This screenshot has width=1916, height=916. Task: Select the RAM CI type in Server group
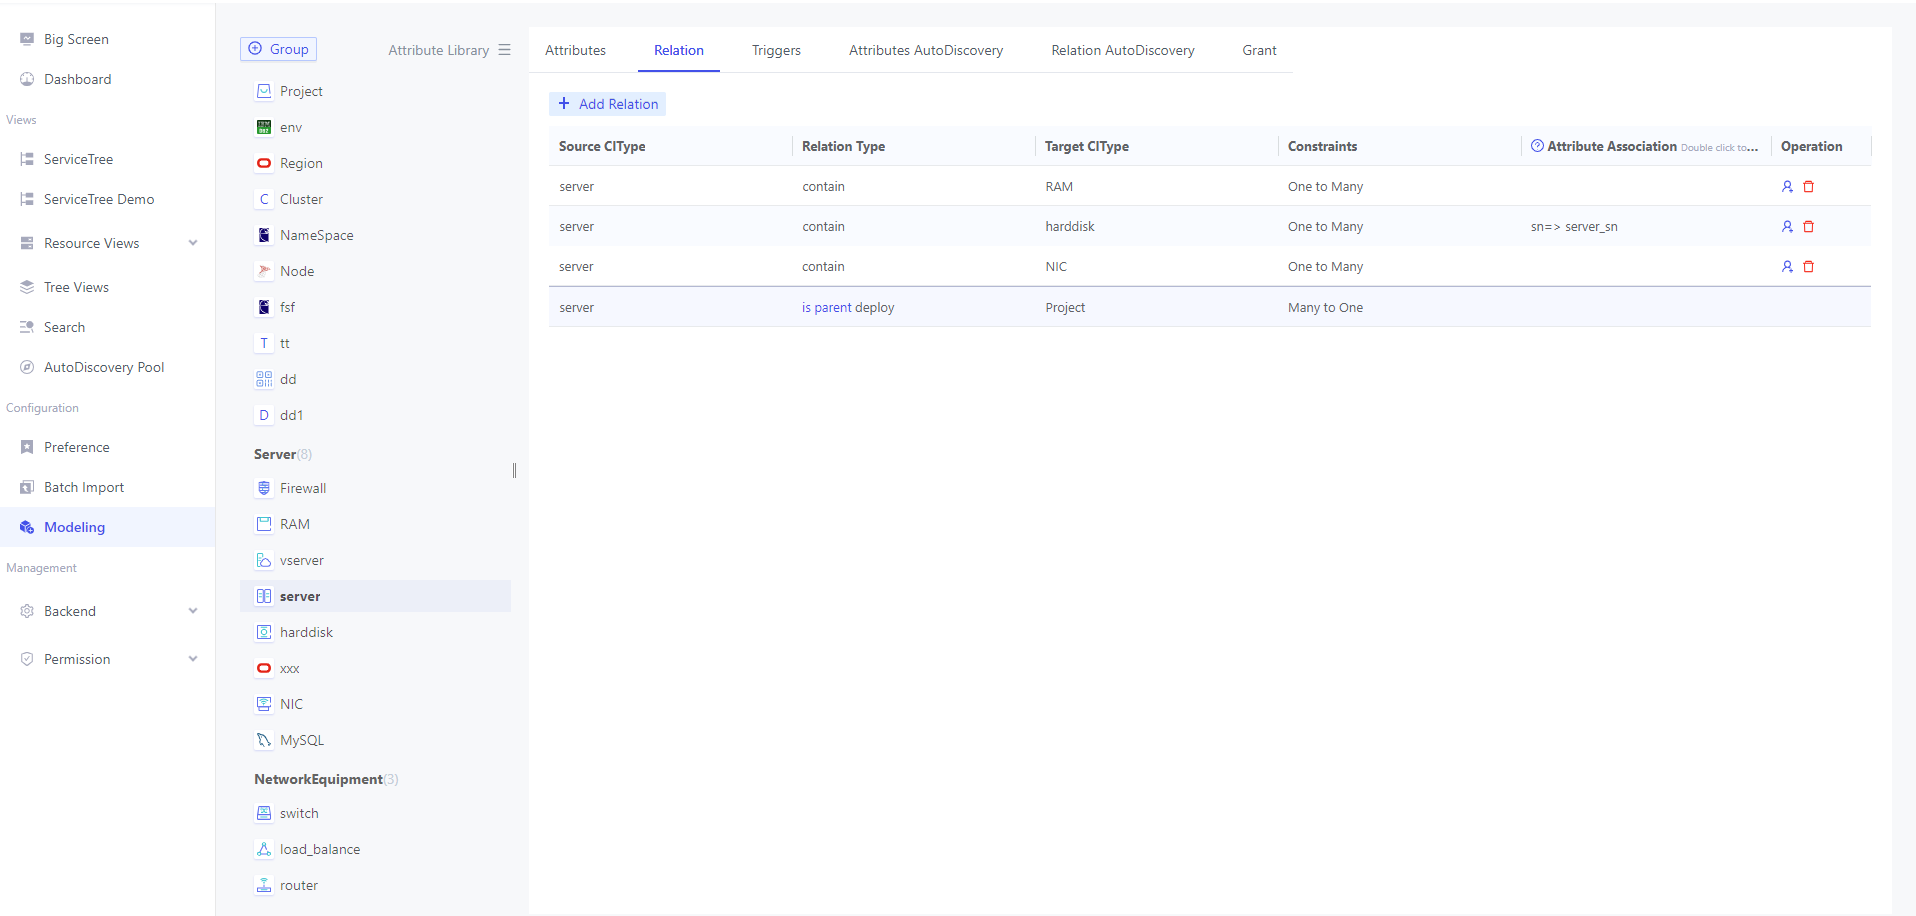click(295, 524)
